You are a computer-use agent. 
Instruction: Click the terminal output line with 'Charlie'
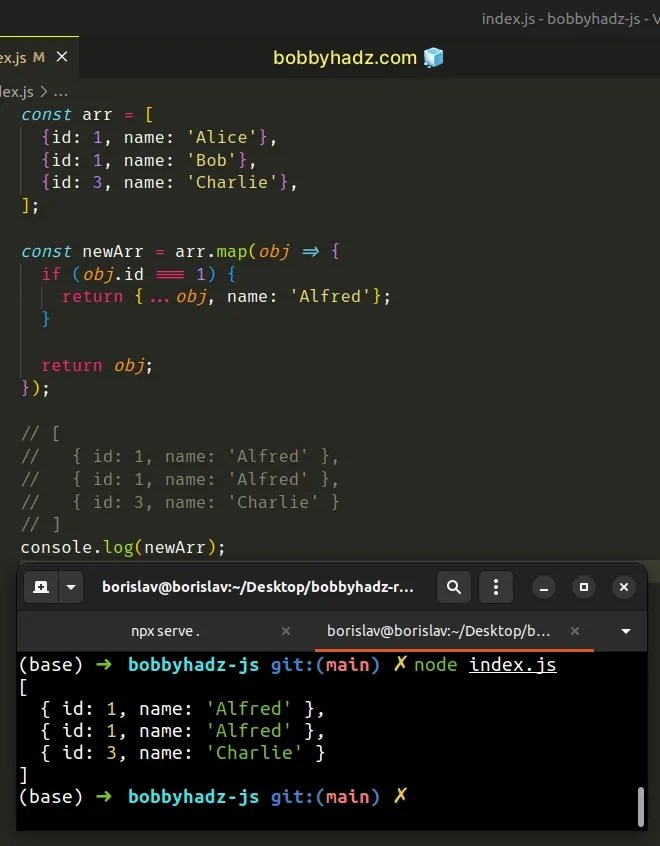tap(183, 753)
